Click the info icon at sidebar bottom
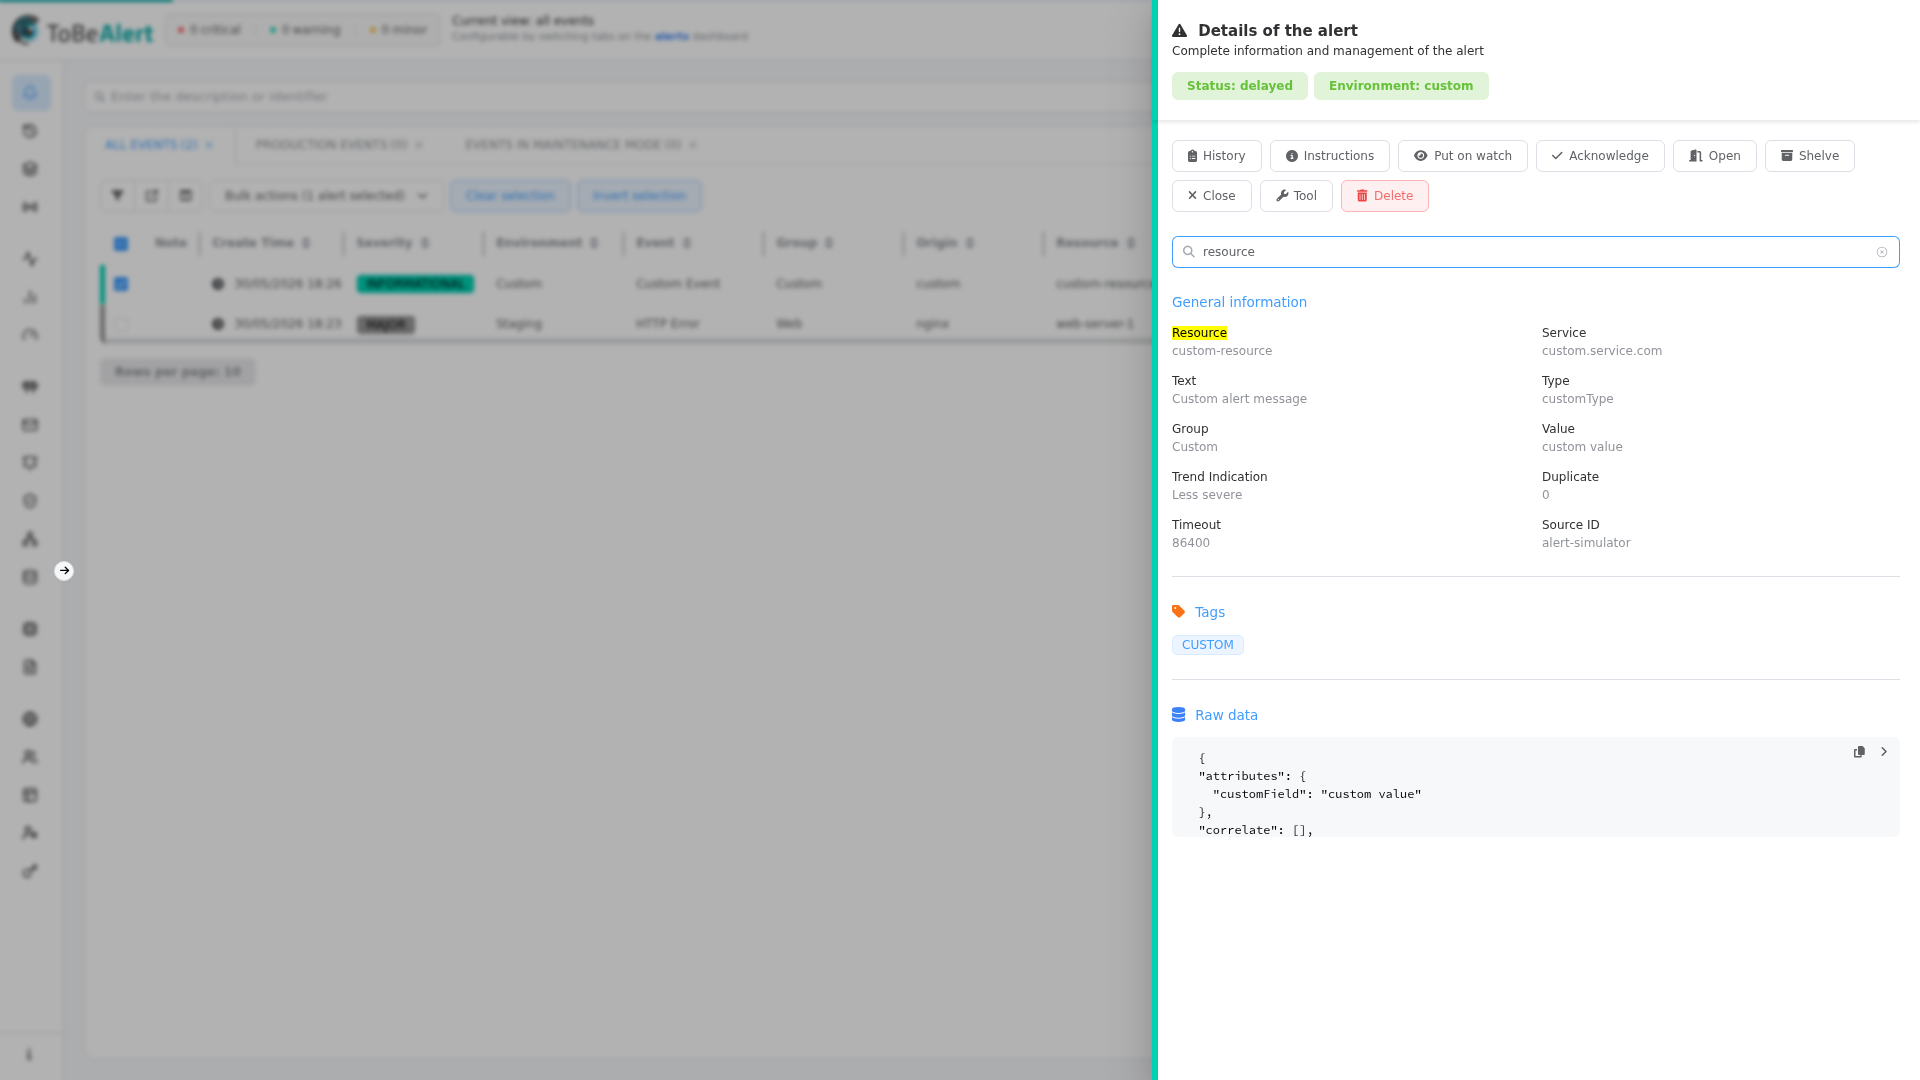1920x1080 pixels. [x=29, y=1055]
